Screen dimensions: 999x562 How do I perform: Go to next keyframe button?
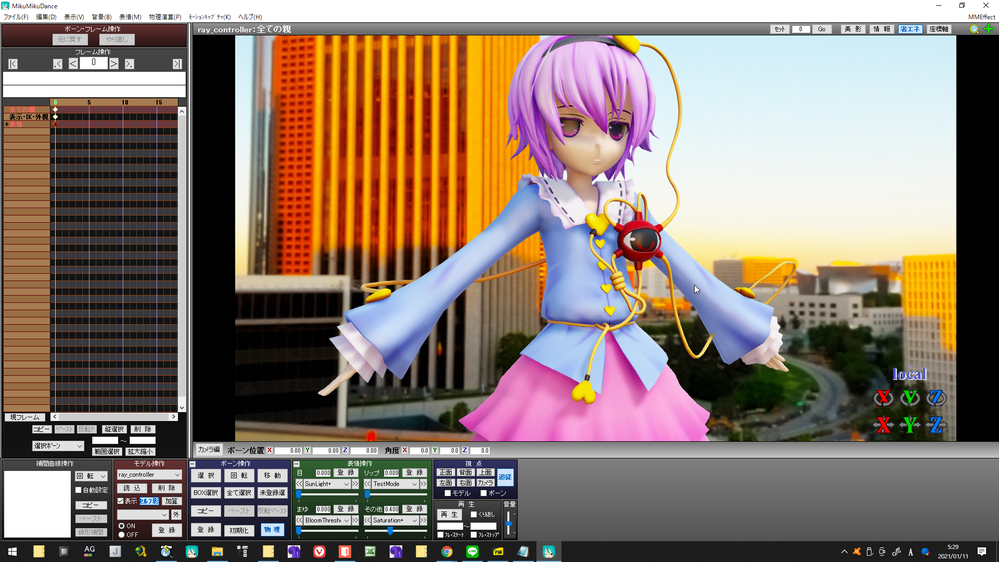(129, 64)
